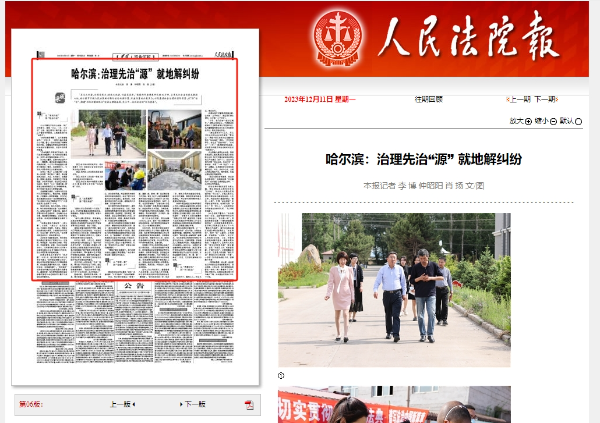Click the second article photo with red banner

point(394,405)
